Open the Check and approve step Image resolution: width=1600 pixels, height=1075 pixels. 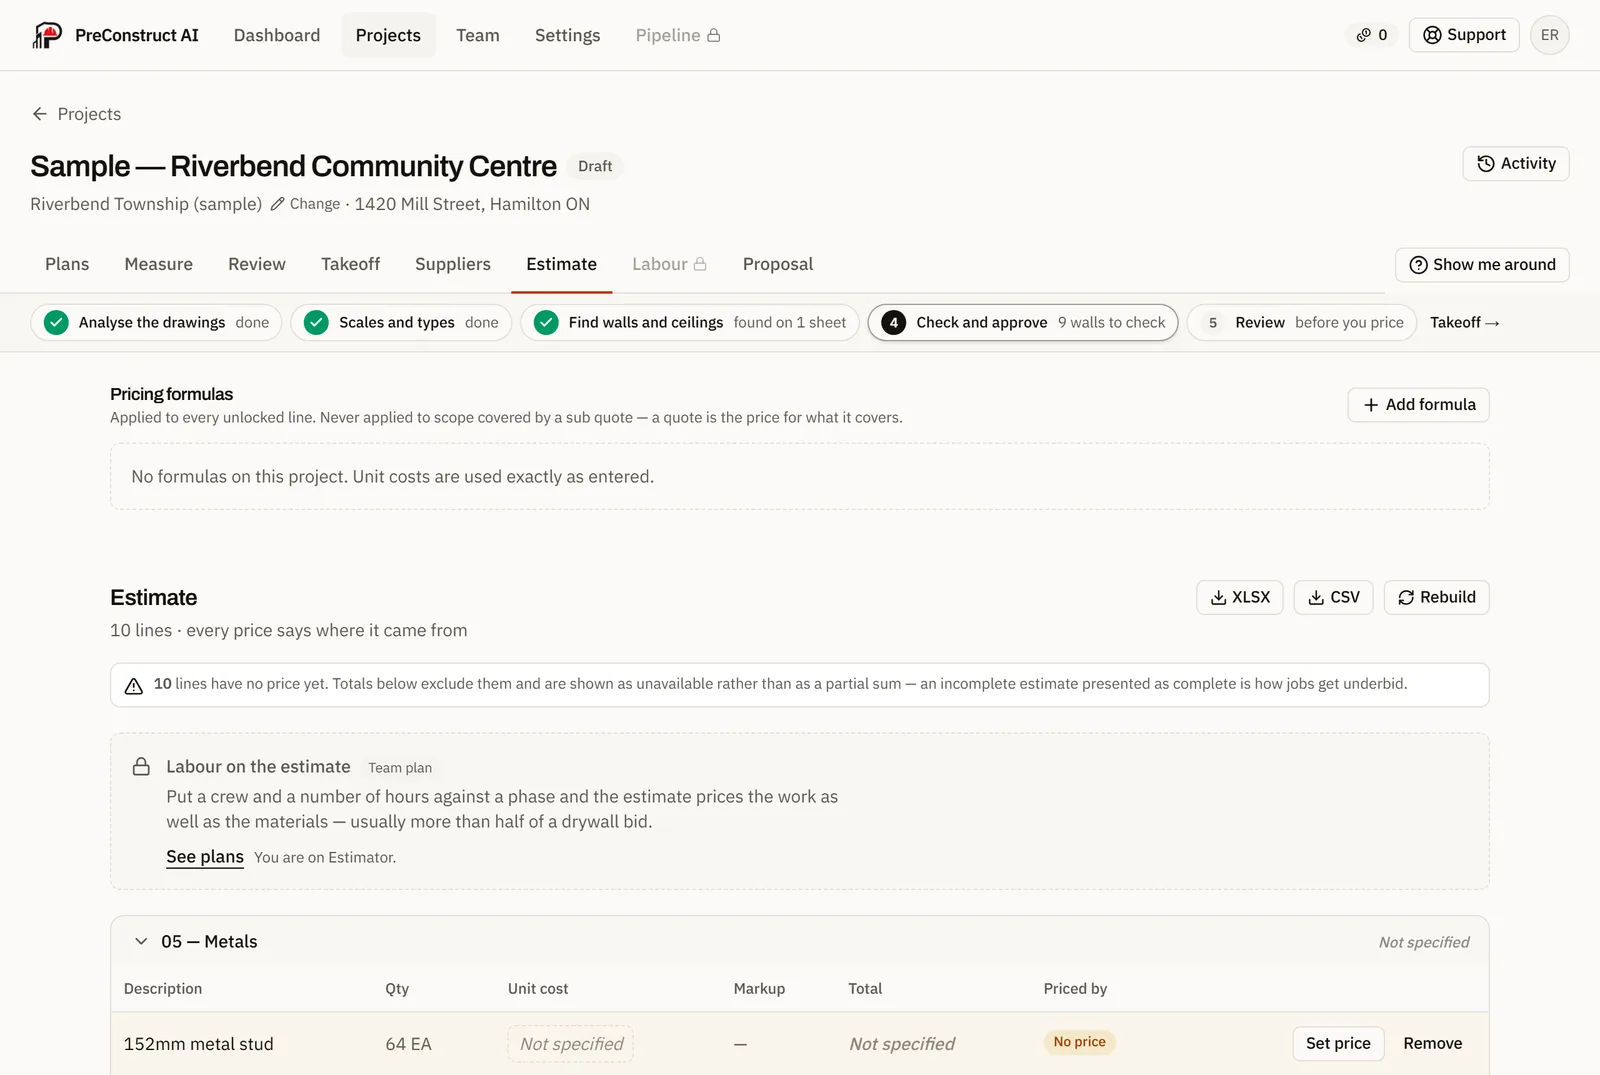tap(1023, 323)
